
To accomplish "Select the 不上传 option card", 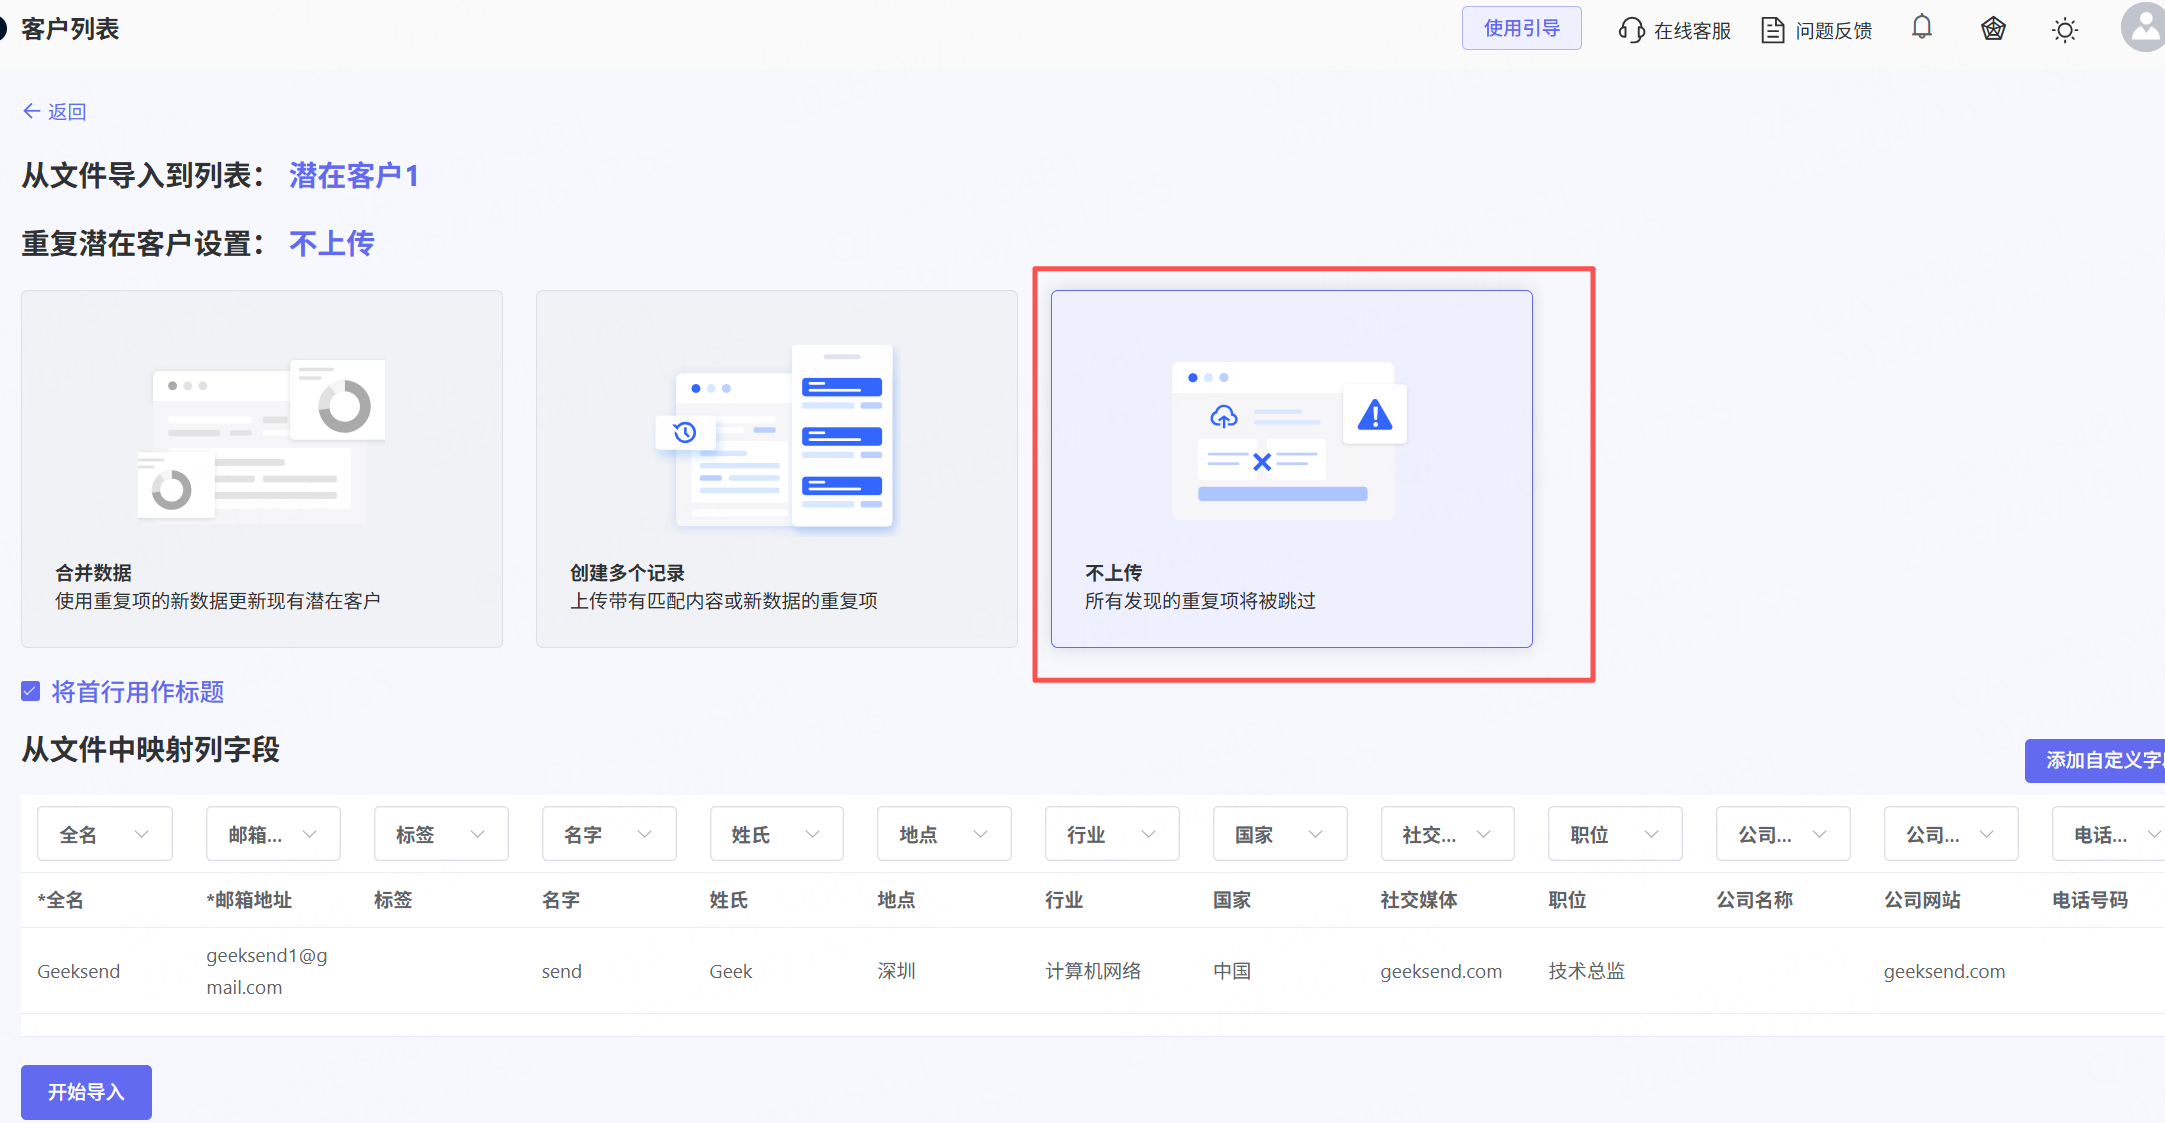I will point(1291,468).
